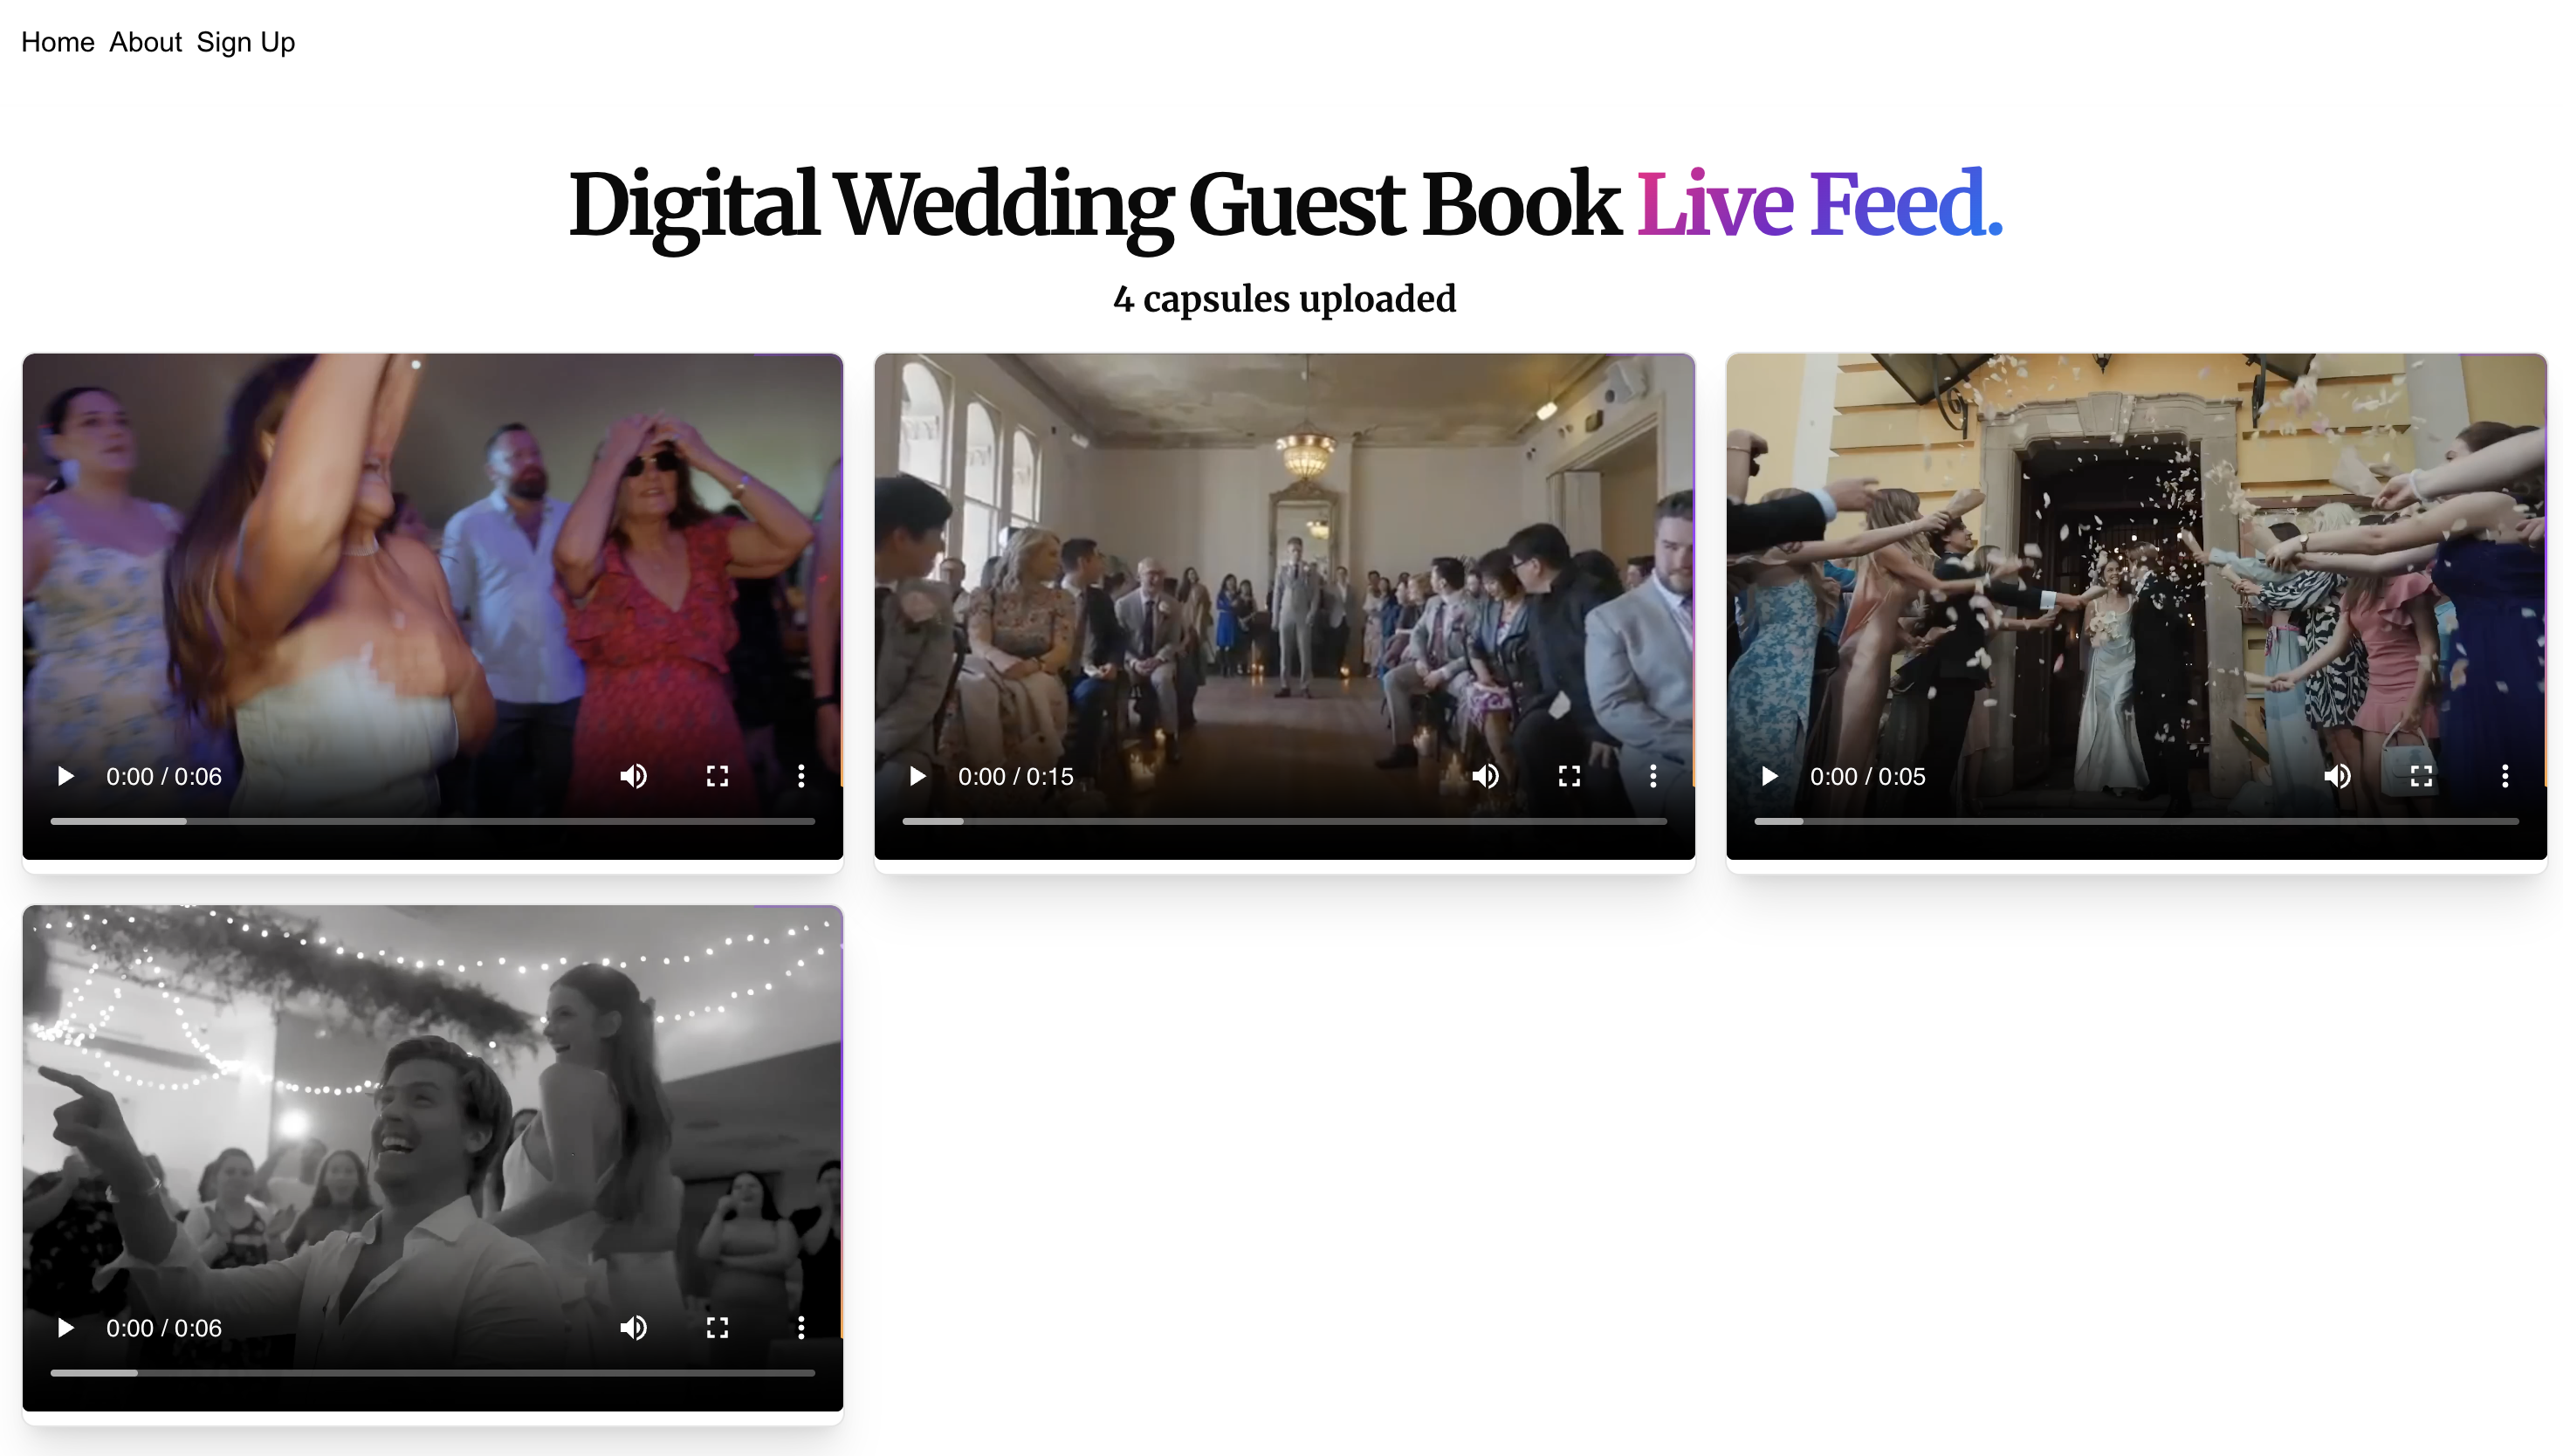Seek in the ceremony video progress bar
2563x1456 pixels.
[x=1284, y=821]
